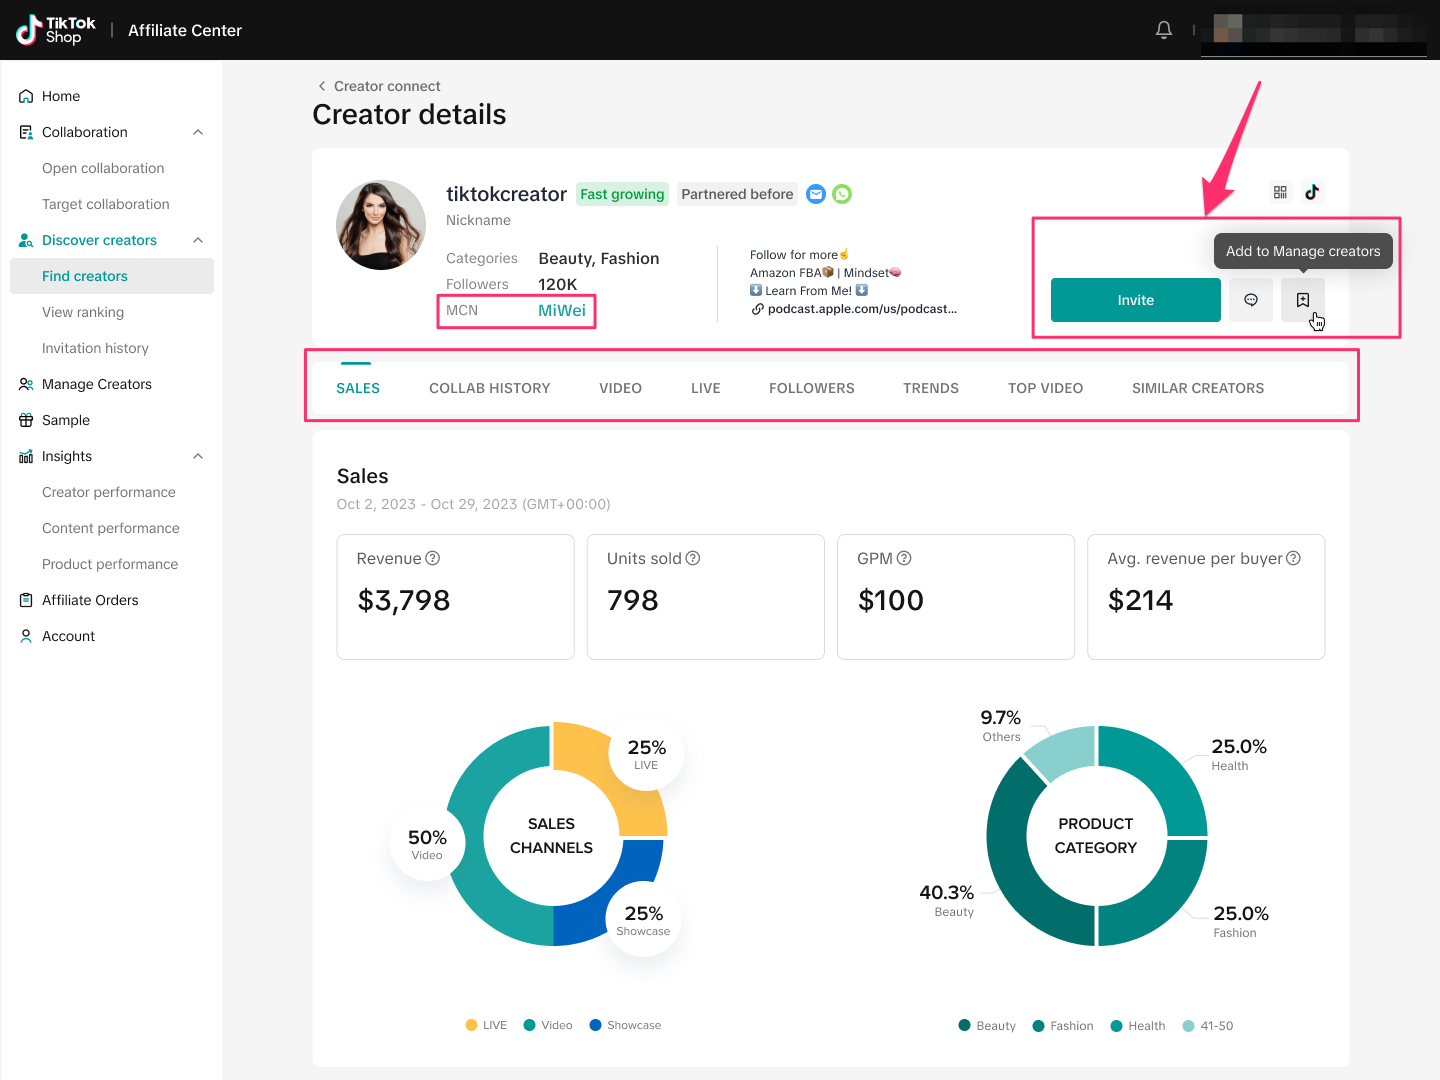Open the SIMILAR CREATORS tab
The image size is (1440, 1080).
pos(1197,388)
